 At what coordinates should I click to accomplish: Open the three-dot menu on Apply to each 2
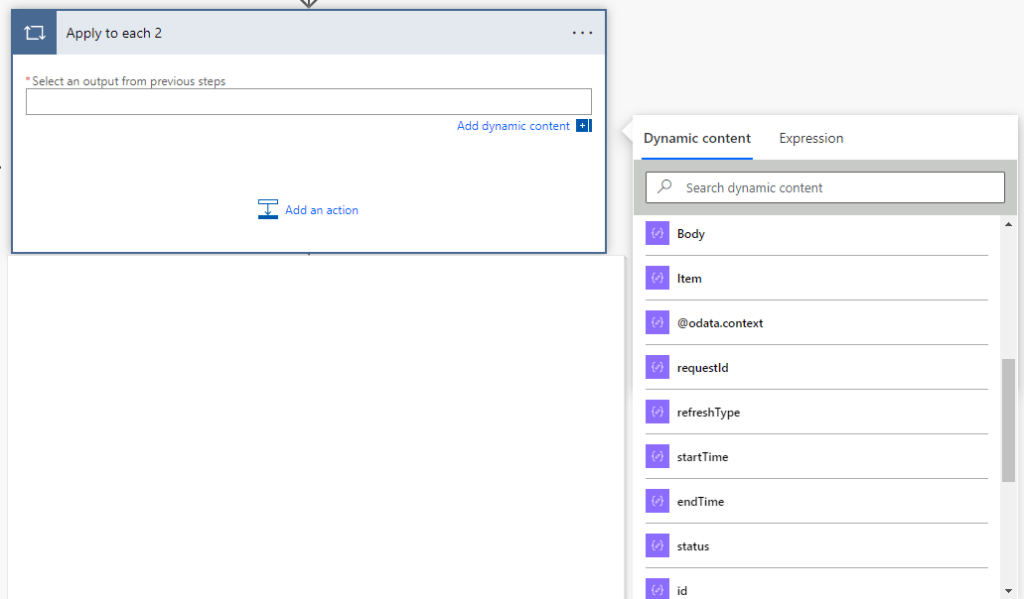(582, 33)
